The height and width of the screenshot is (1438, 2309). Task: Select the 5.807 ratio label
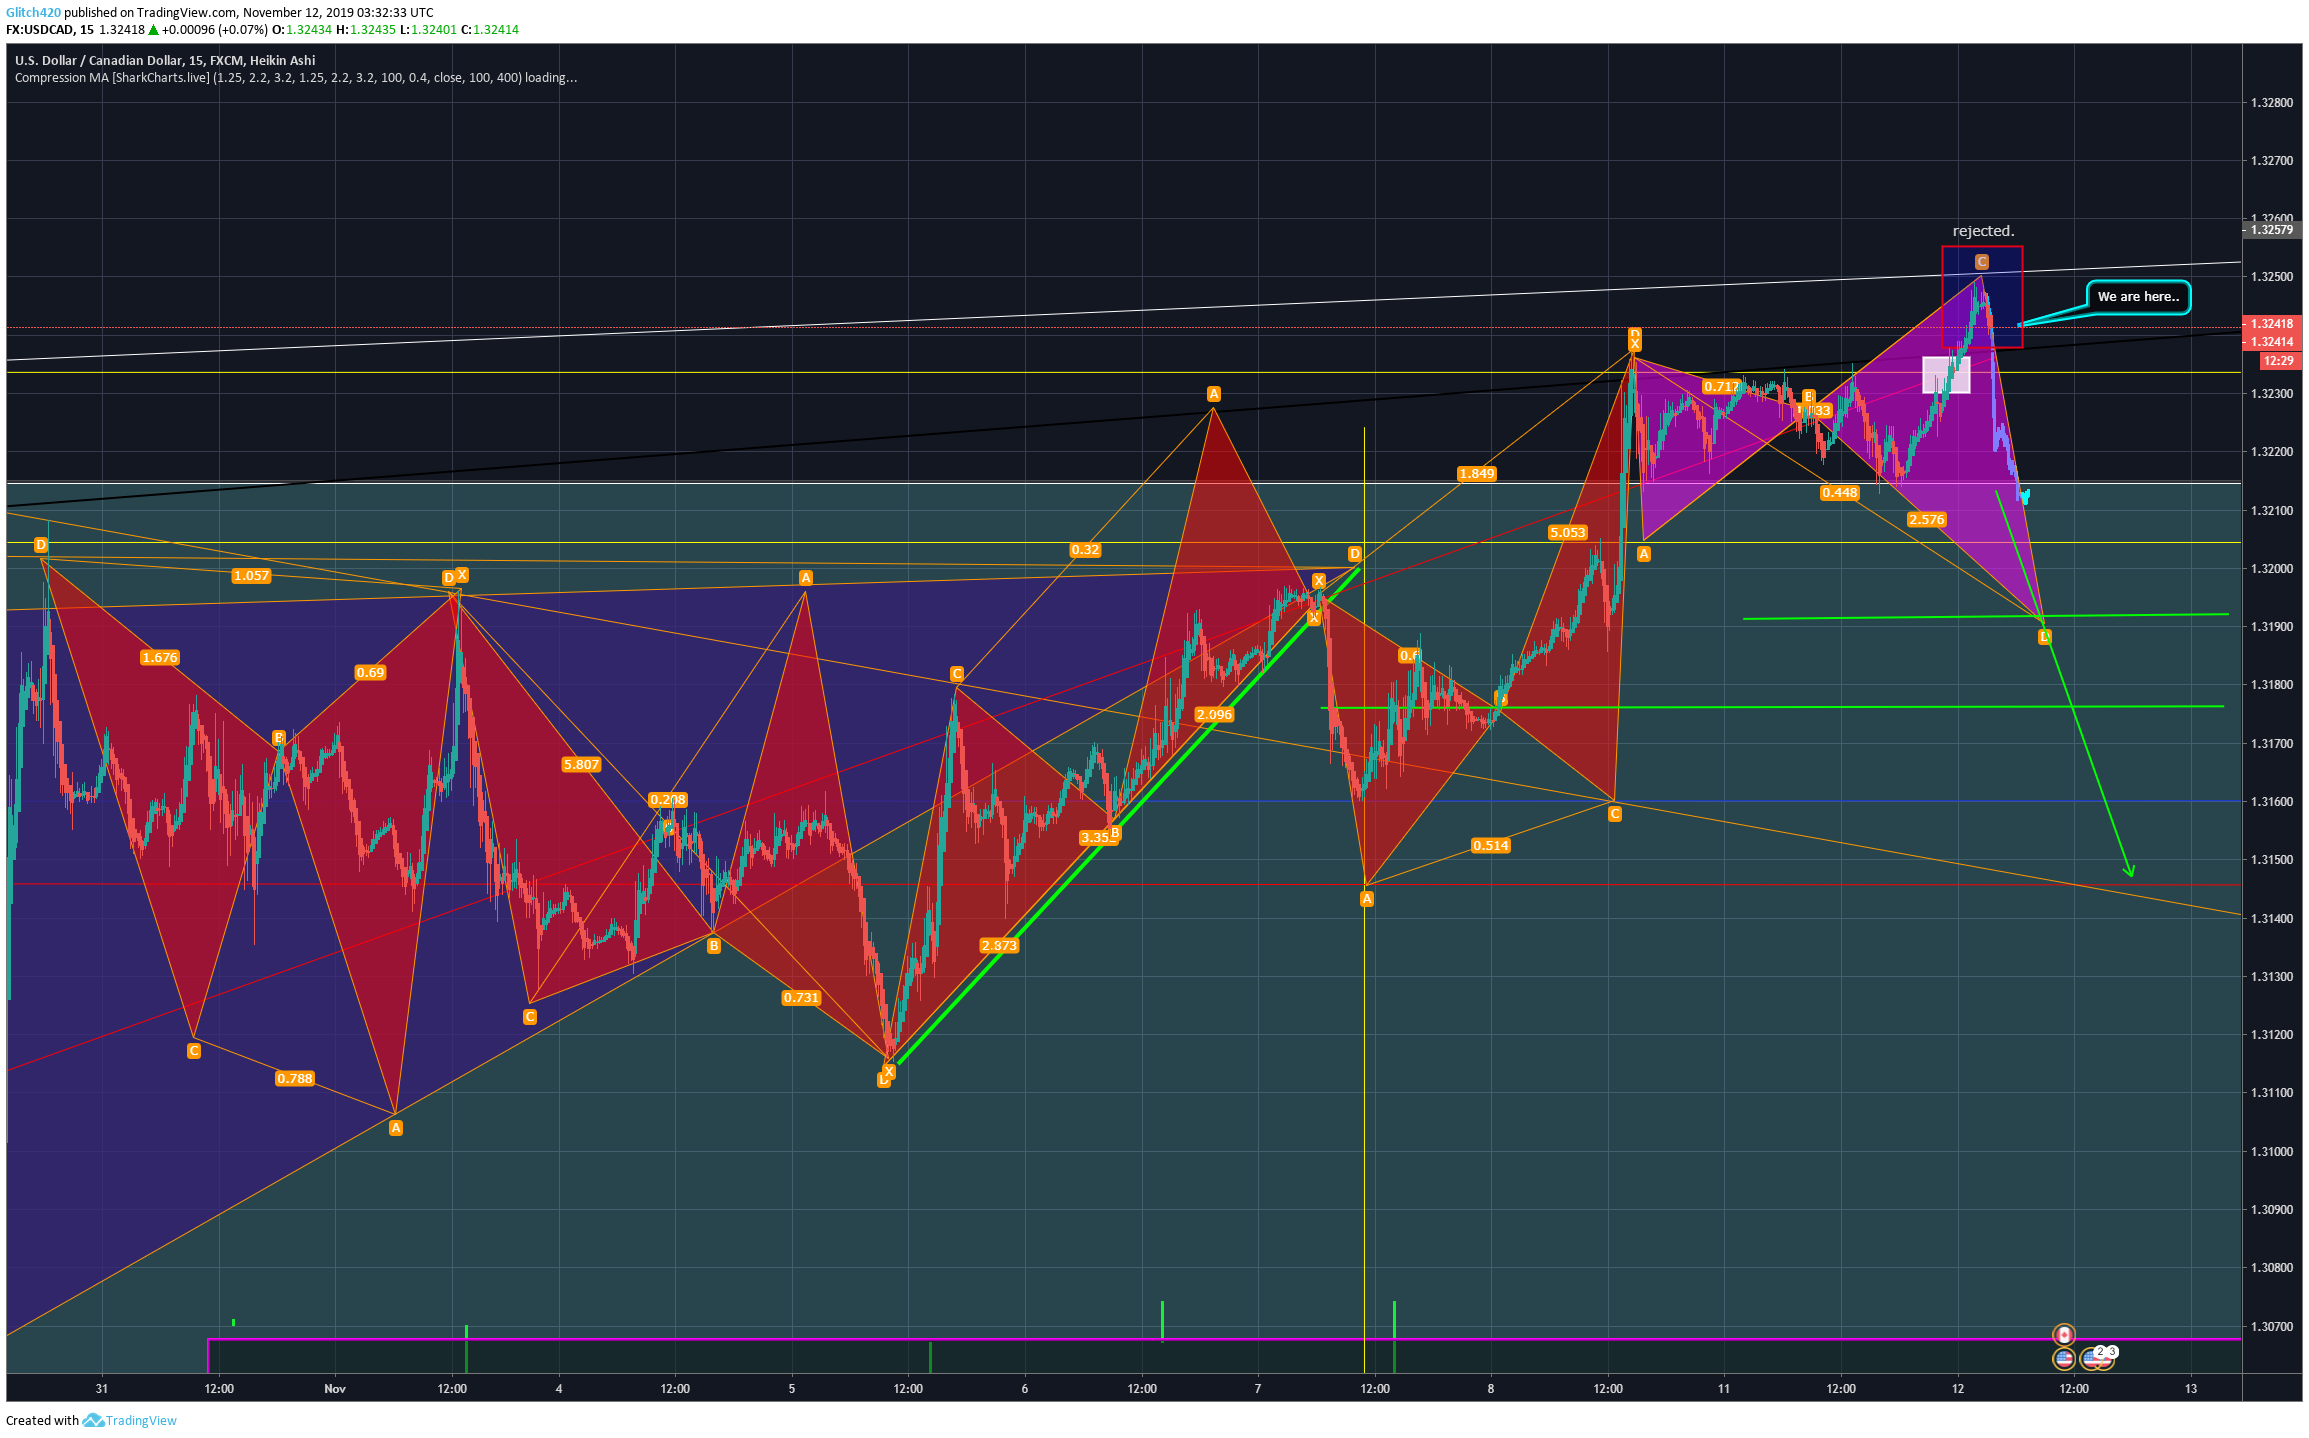pos(581,765)
